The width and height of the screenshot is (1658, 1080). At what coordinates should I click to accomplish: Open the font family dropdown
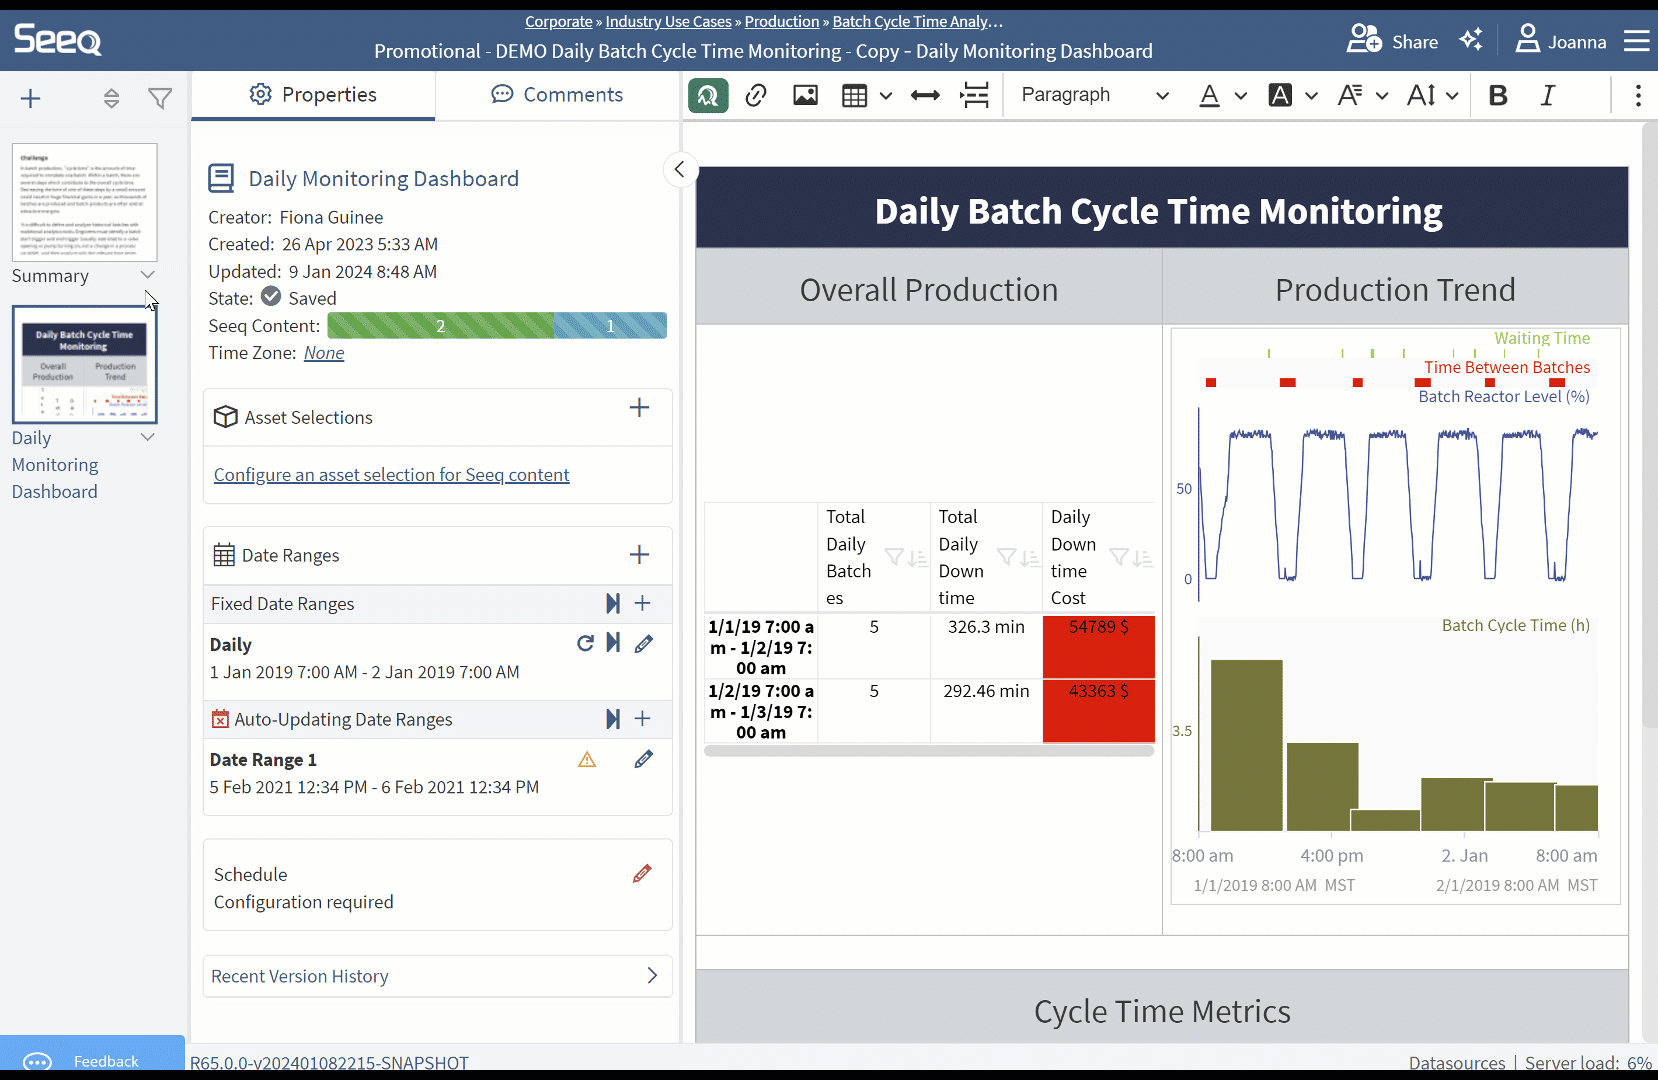1362,95
